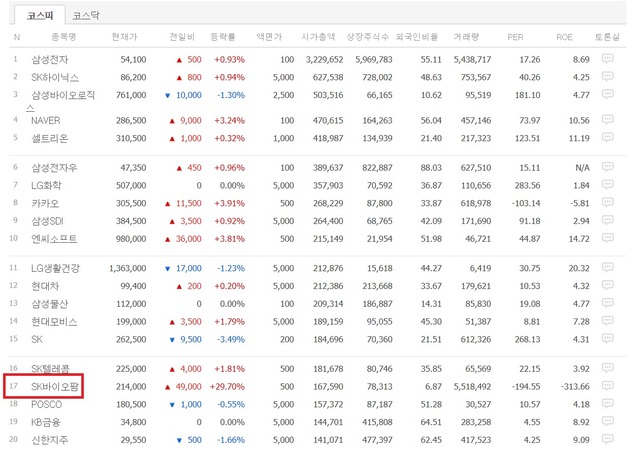Open the 엔씨소프트 stock link

tap(54, 239)
